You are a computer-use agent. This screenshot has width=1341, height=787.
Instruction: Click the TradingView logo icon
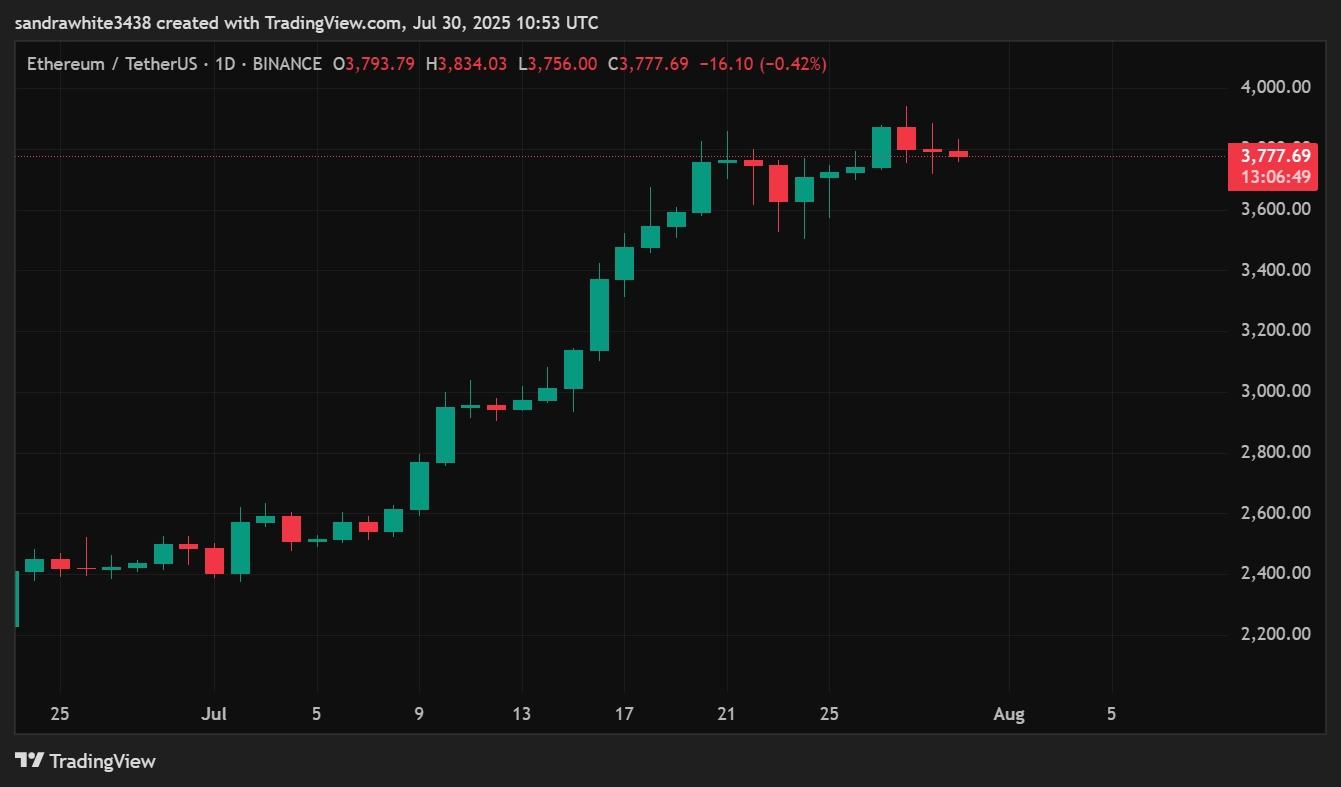(x=30, y=761)
